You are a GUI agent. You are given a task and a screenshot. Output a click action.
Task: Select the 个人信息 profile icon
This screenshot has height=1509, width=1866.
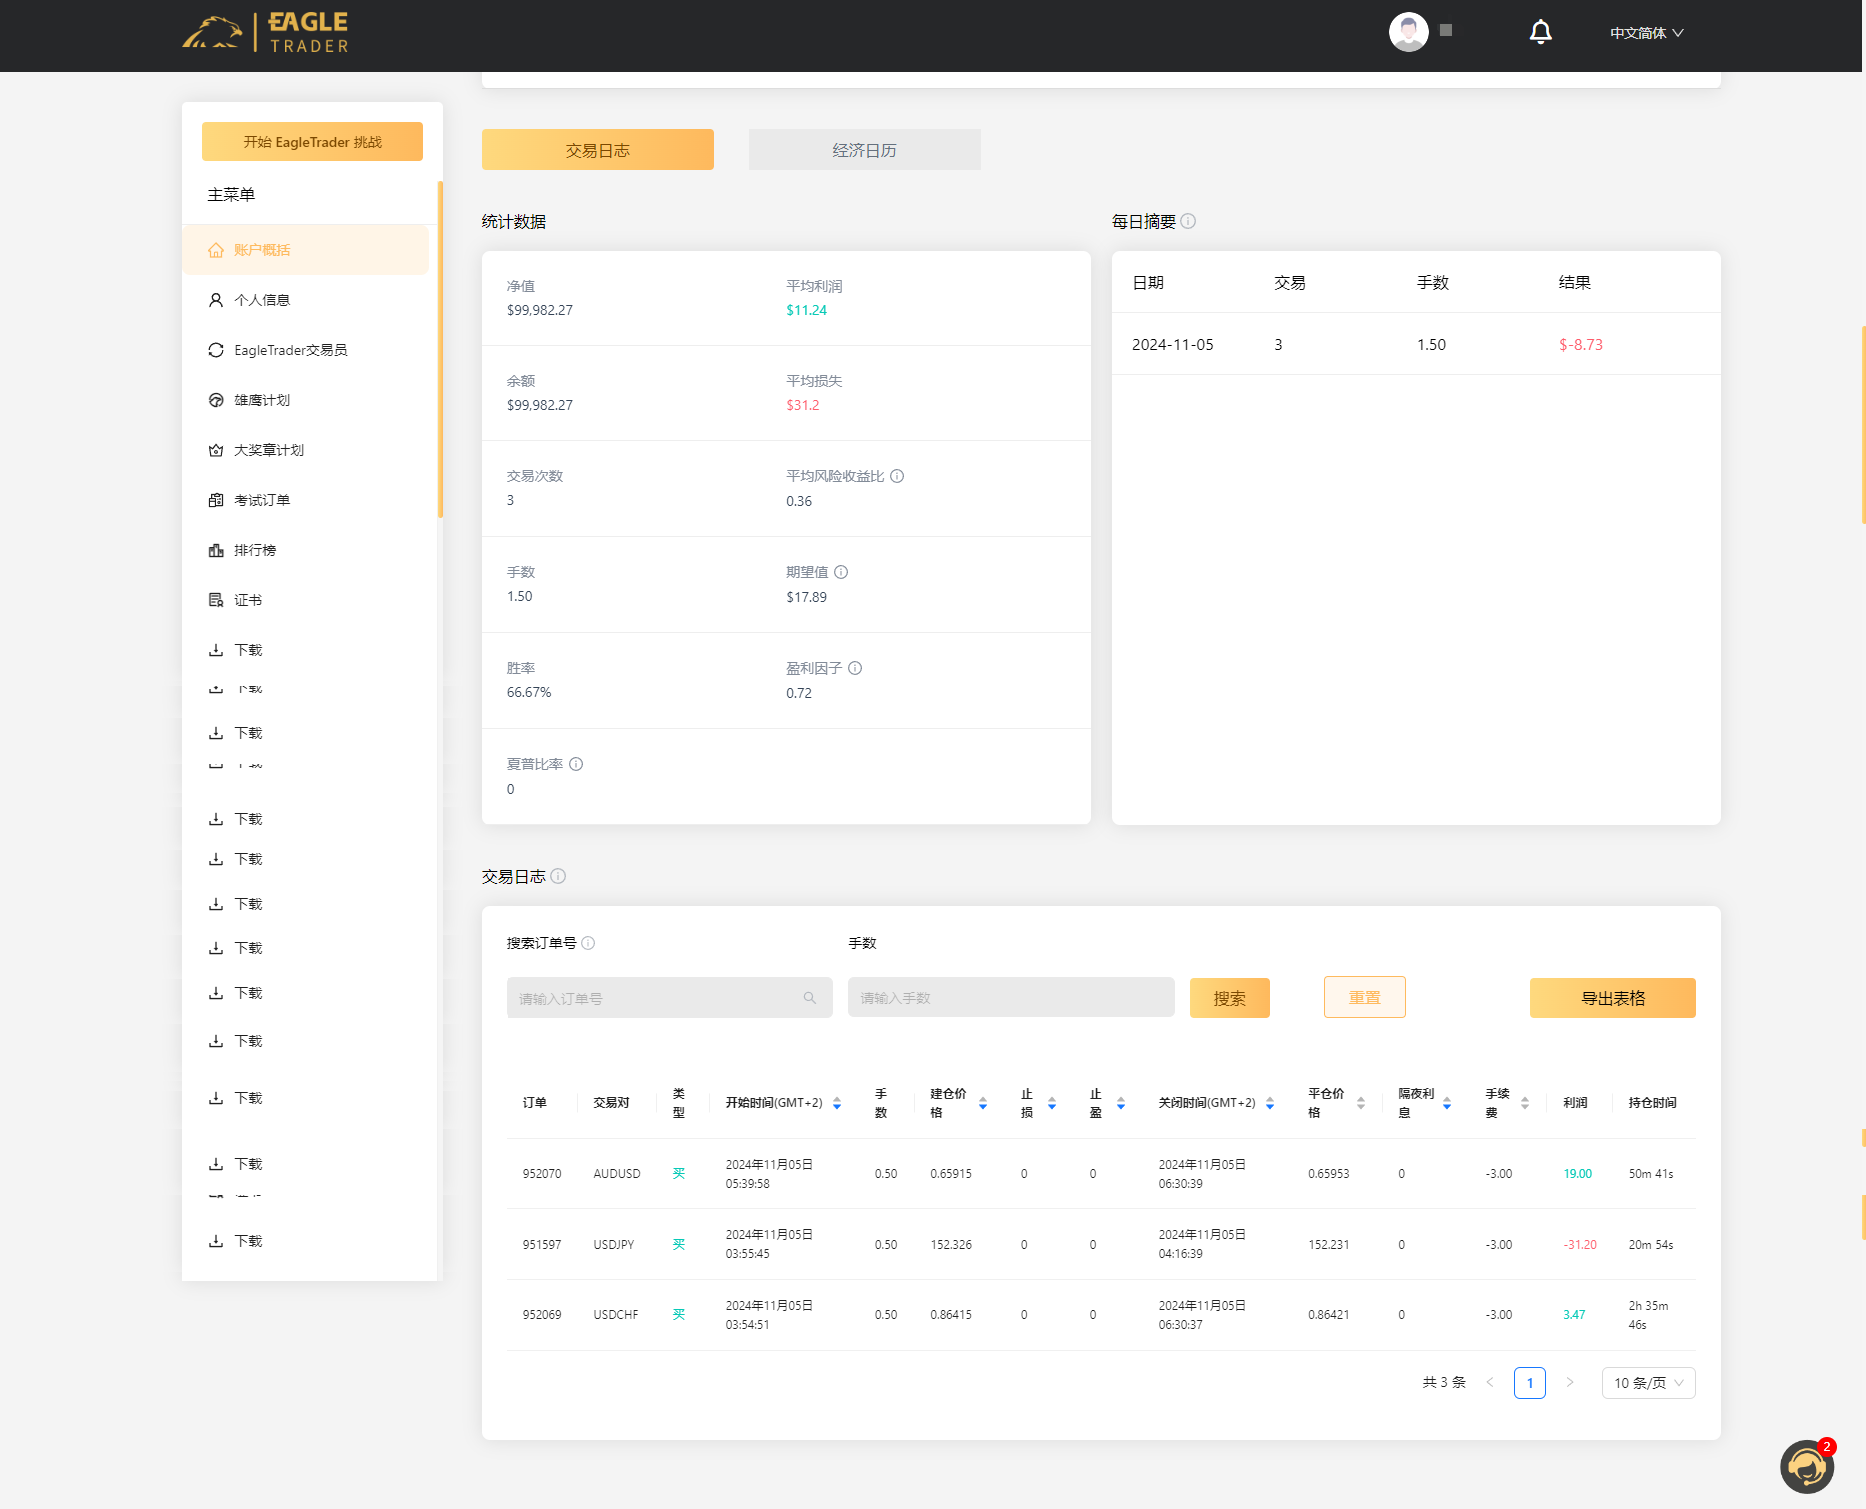coord(216,299)
